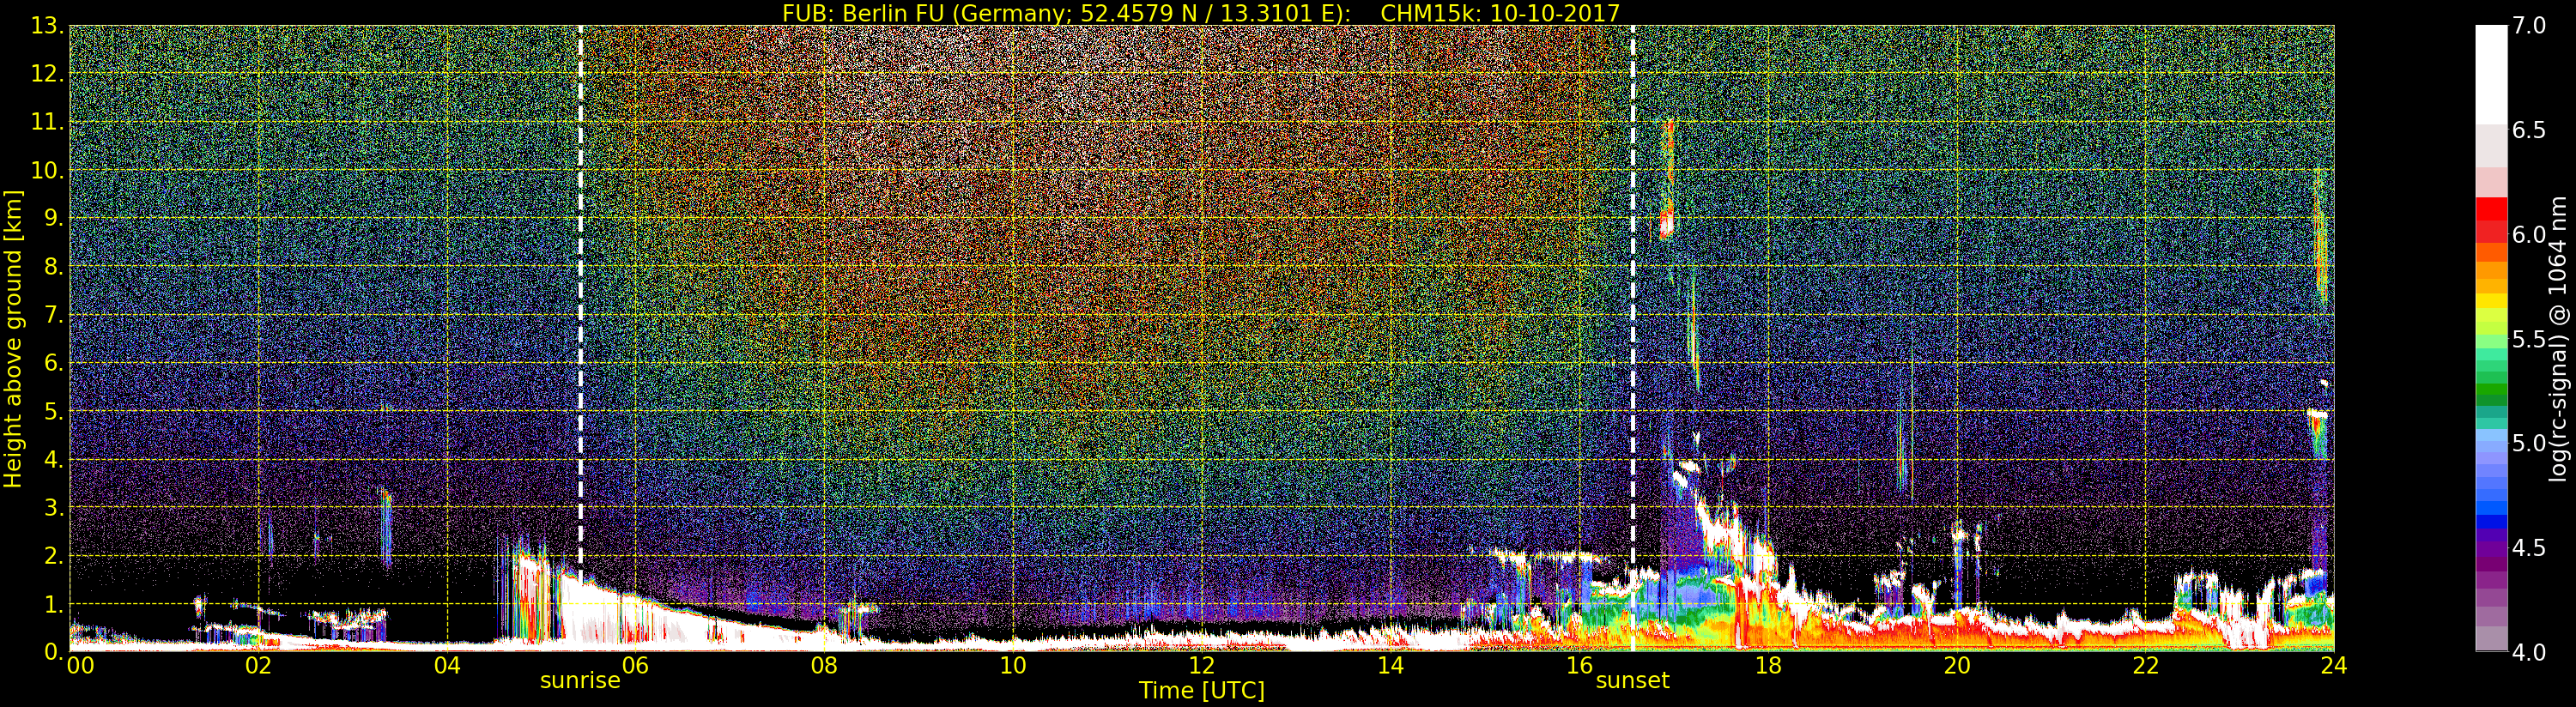Click the x-axis tick label '24'

tap(2334, 665)
